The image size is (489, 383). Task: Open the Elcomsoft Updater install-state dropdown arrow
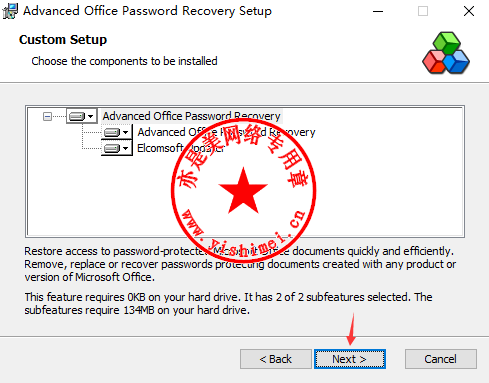click(125, 148)
